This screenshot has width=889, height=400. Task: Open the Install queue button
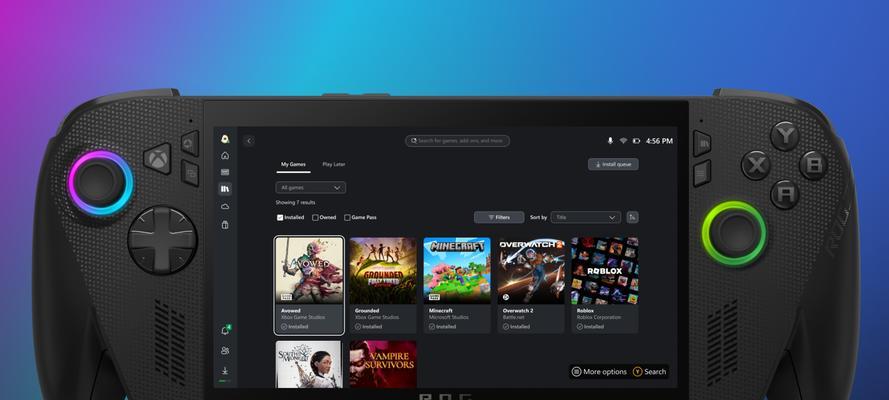coord(613,164)
